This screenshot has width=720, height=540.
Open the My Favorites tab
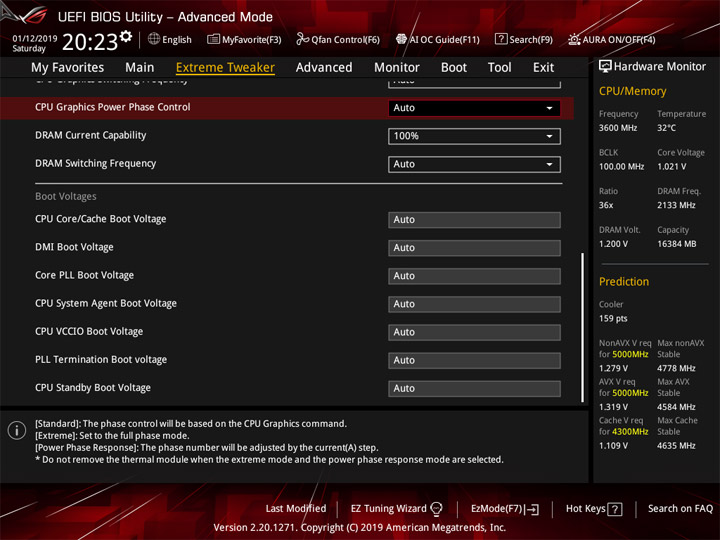68,68
